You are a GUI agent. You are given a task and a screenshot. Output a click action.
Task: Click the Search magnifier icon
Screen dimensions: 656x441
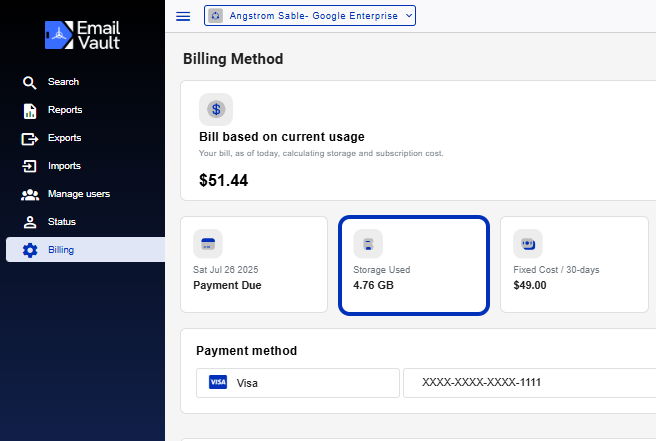(x=29, y=82)
